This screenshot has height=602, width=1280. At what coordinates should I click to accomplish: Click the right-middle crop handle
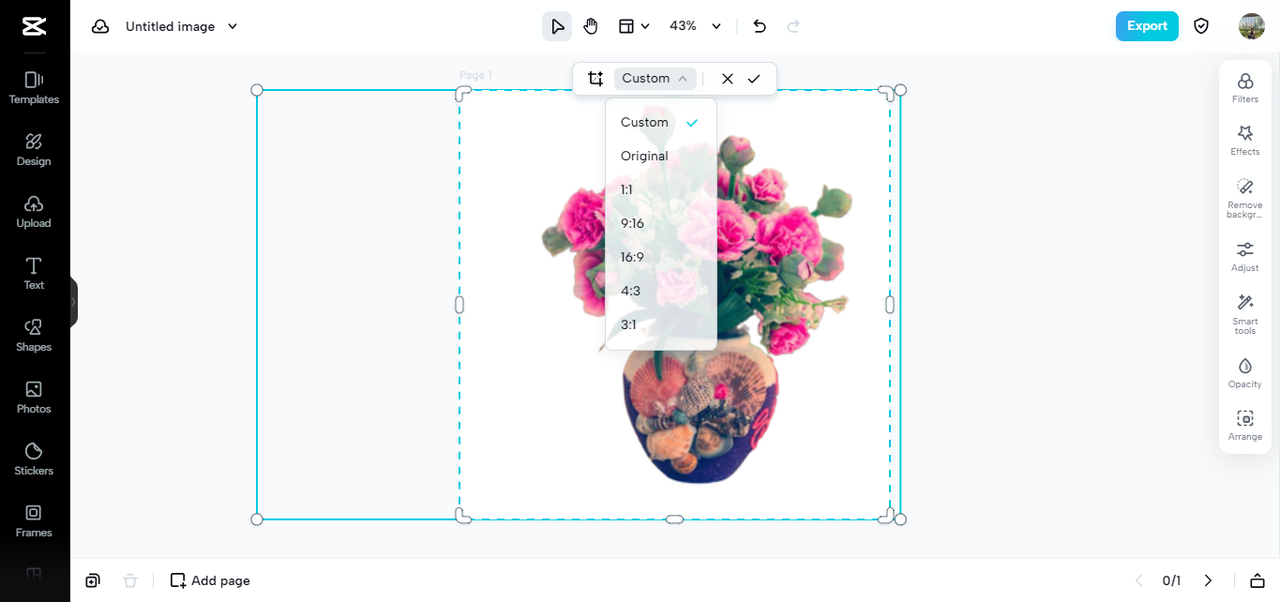890,304
